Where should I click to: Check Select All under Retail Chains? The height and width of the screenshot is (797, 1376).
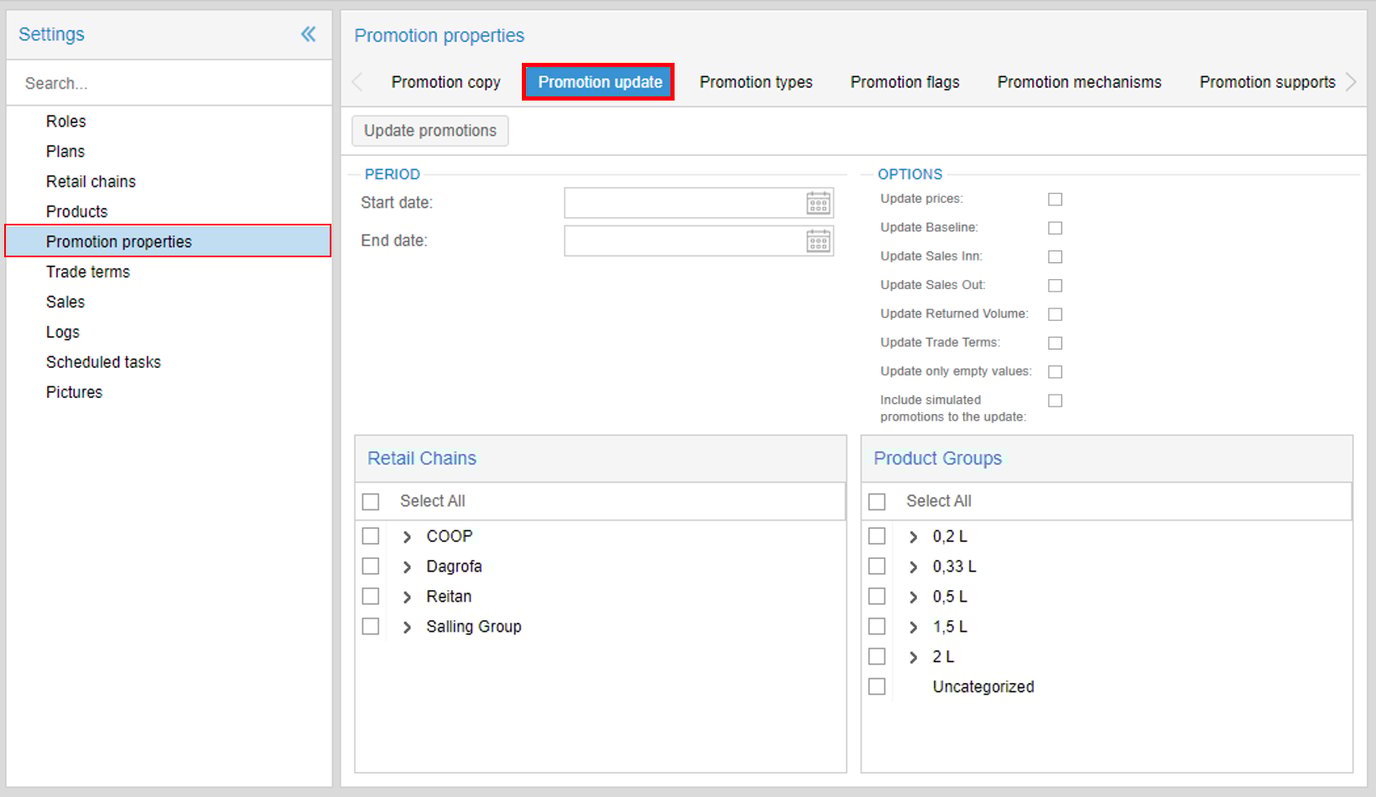371,501
